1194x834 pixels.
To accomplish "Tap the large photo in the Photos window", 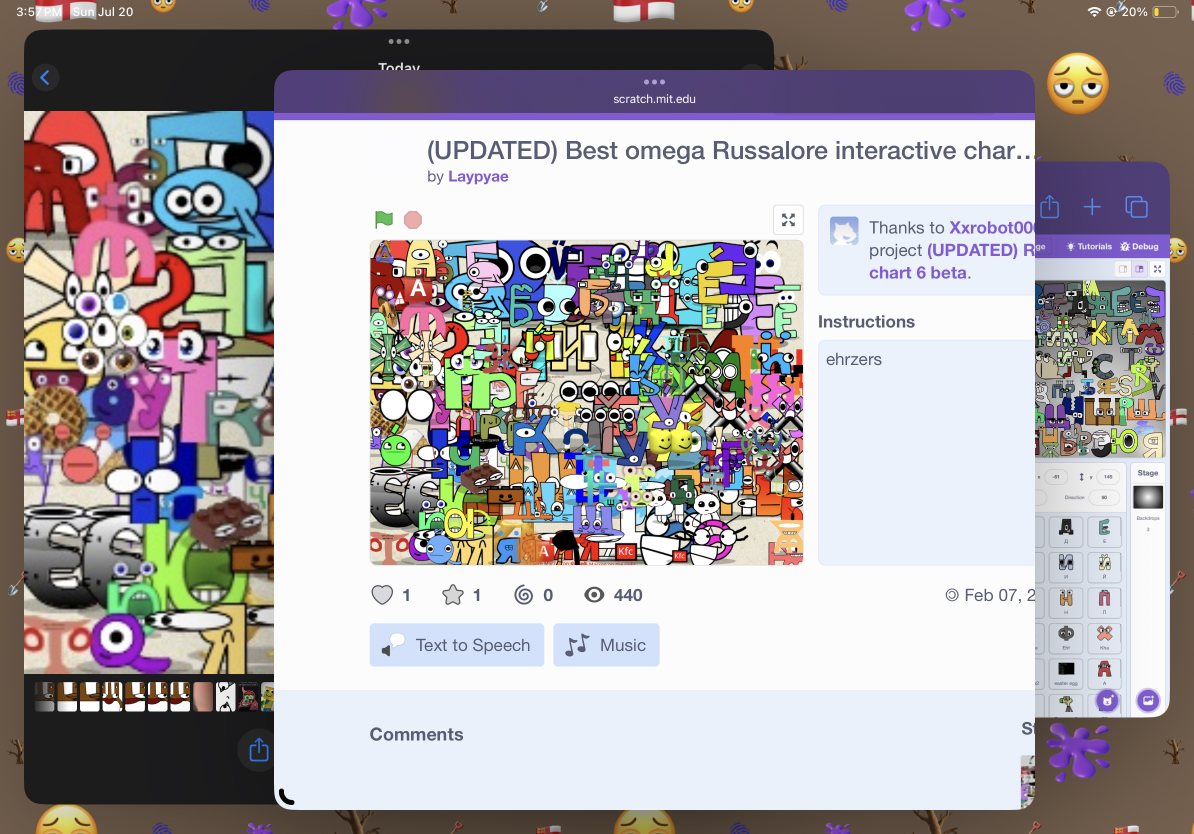I will click(149, 392).
